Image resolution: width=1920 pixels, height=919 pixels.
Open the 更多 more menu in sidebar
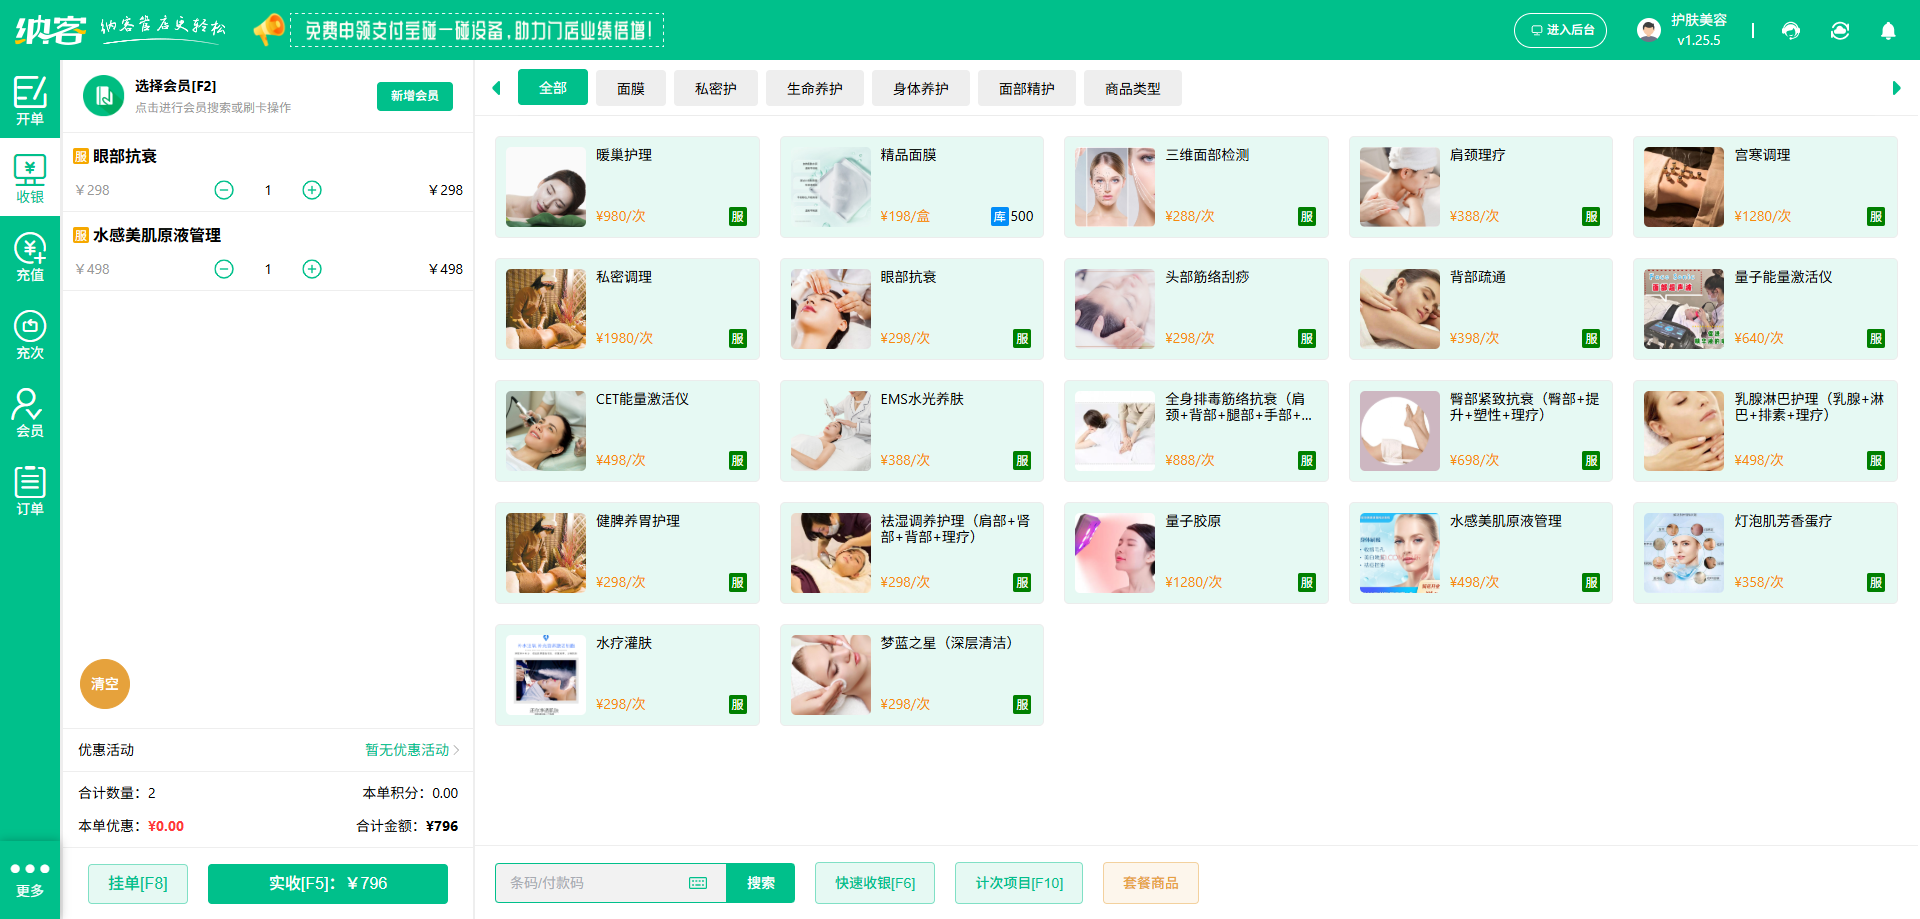(30, 879)
